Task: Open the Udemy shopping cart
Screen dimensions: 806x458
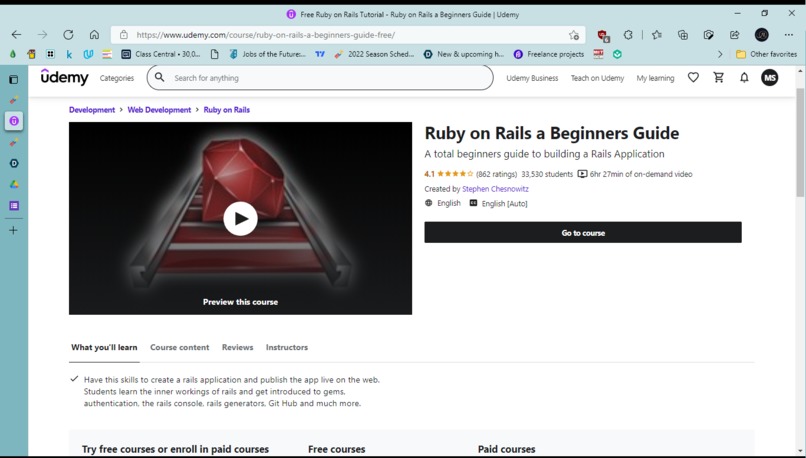Action: click(719, 78)
